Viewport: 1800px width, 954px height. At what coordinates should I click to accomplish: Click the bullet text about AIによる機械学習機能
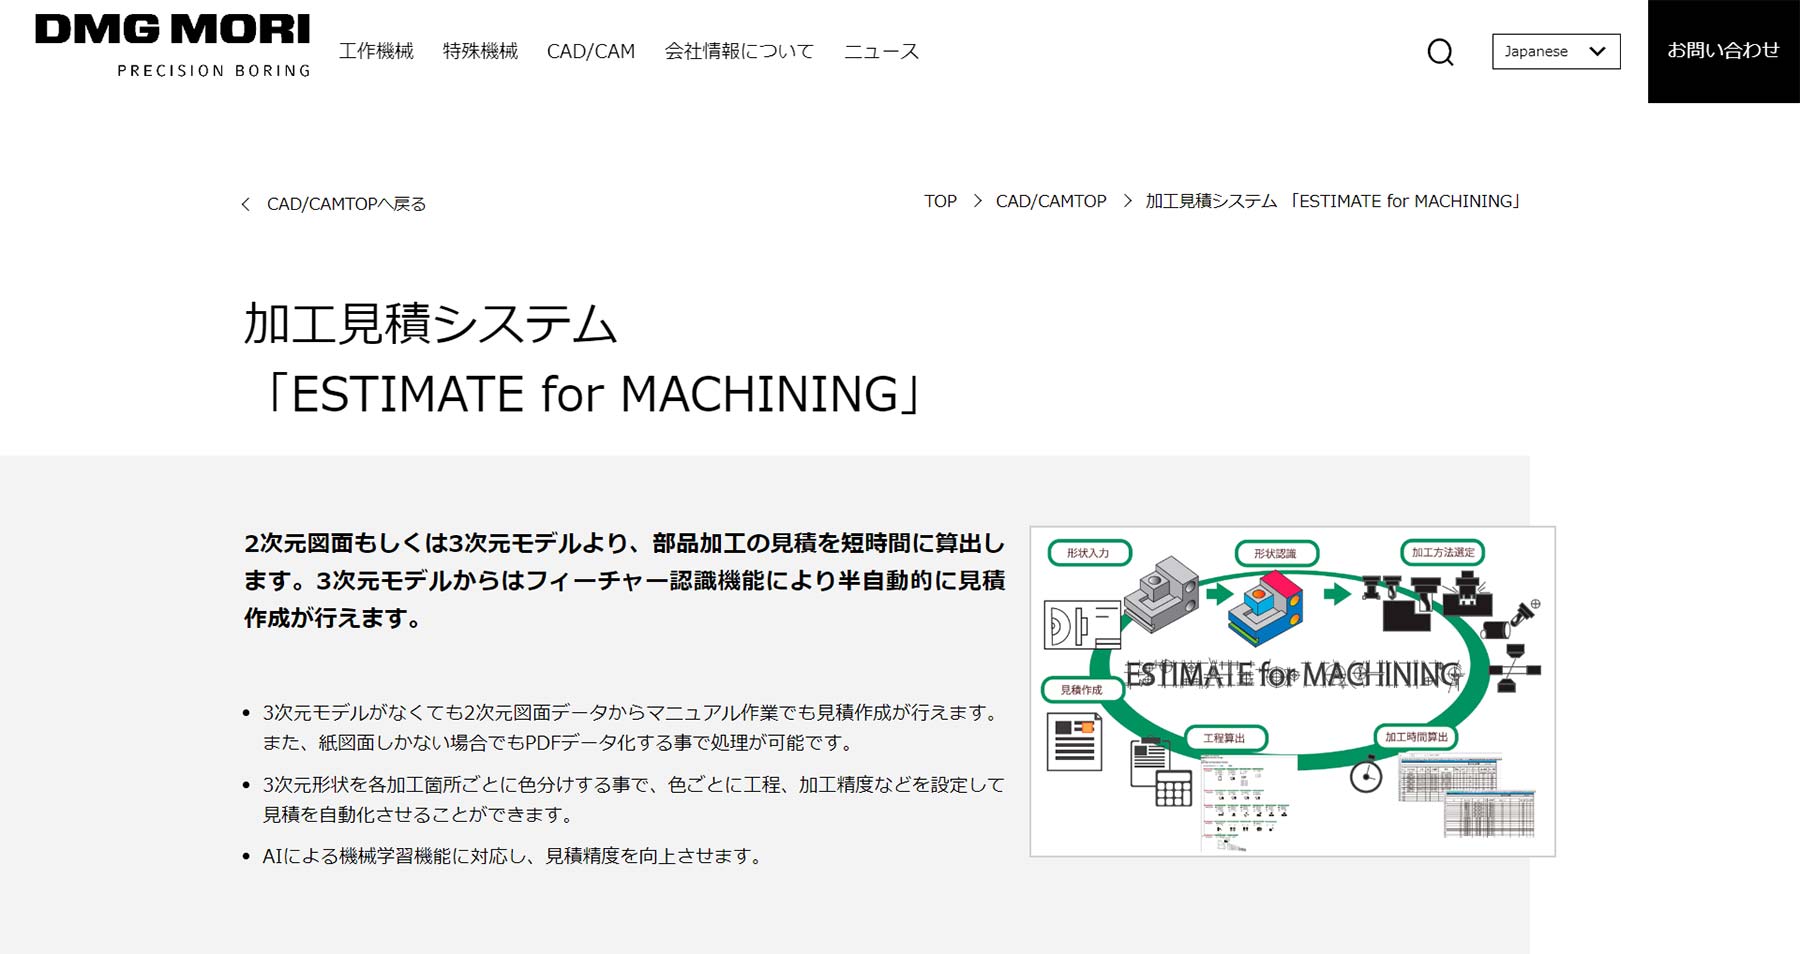tap(512, 856)
